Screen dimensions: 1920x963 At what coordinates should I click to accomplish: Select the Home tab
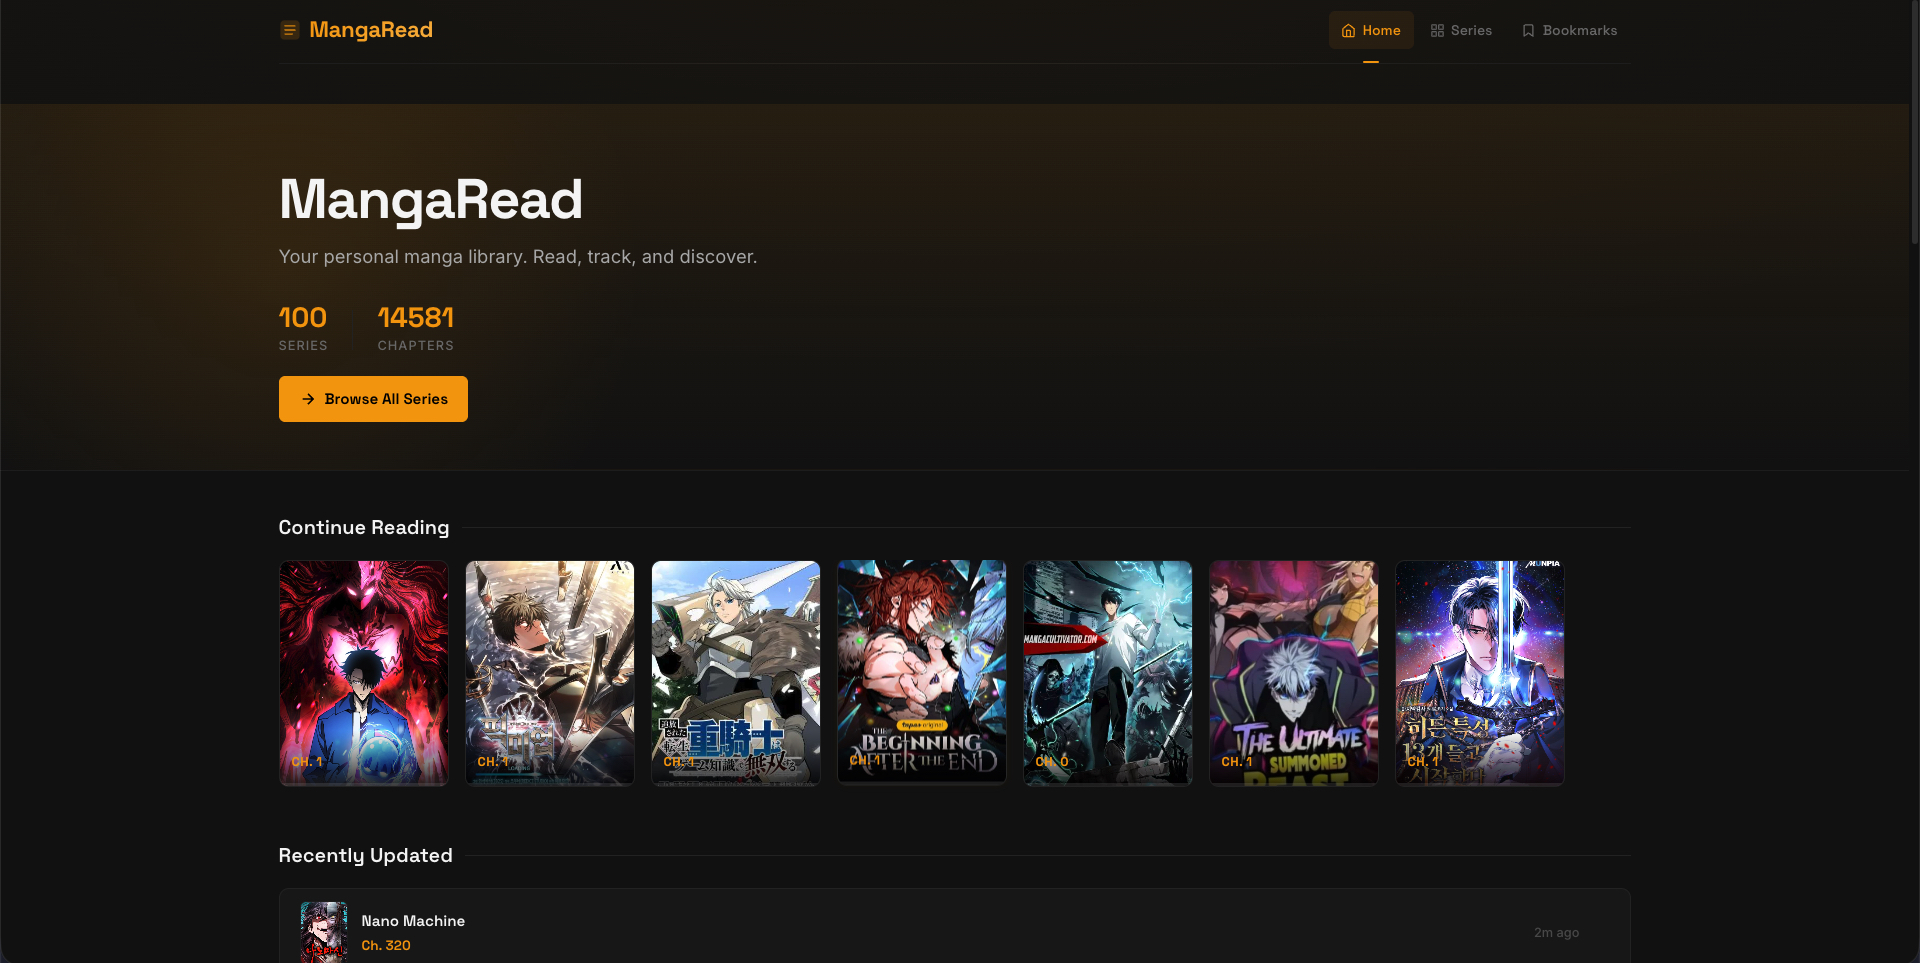click(x=1371, y=30)
